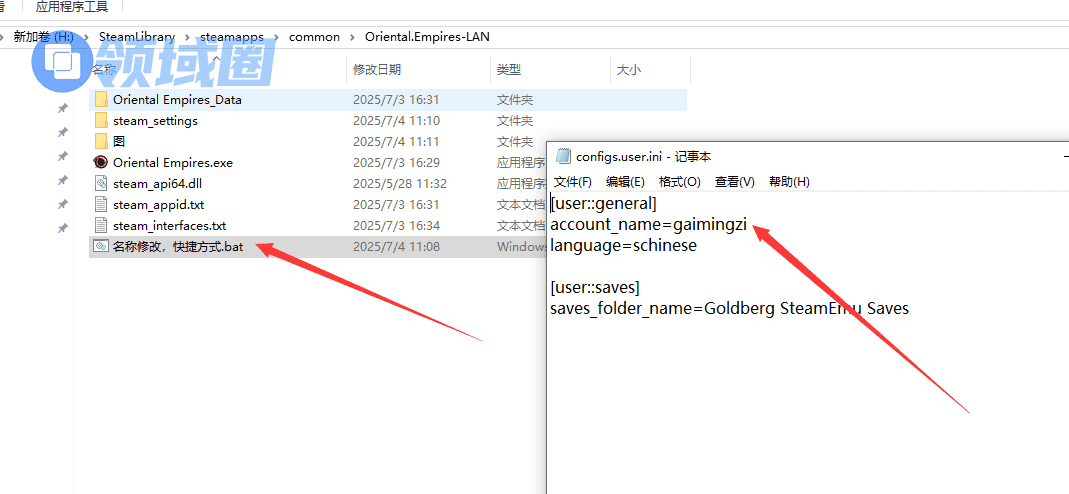Expand the chevron after SteamLibrary in address bar
The image size is (1069, 494).
[187, 37]
